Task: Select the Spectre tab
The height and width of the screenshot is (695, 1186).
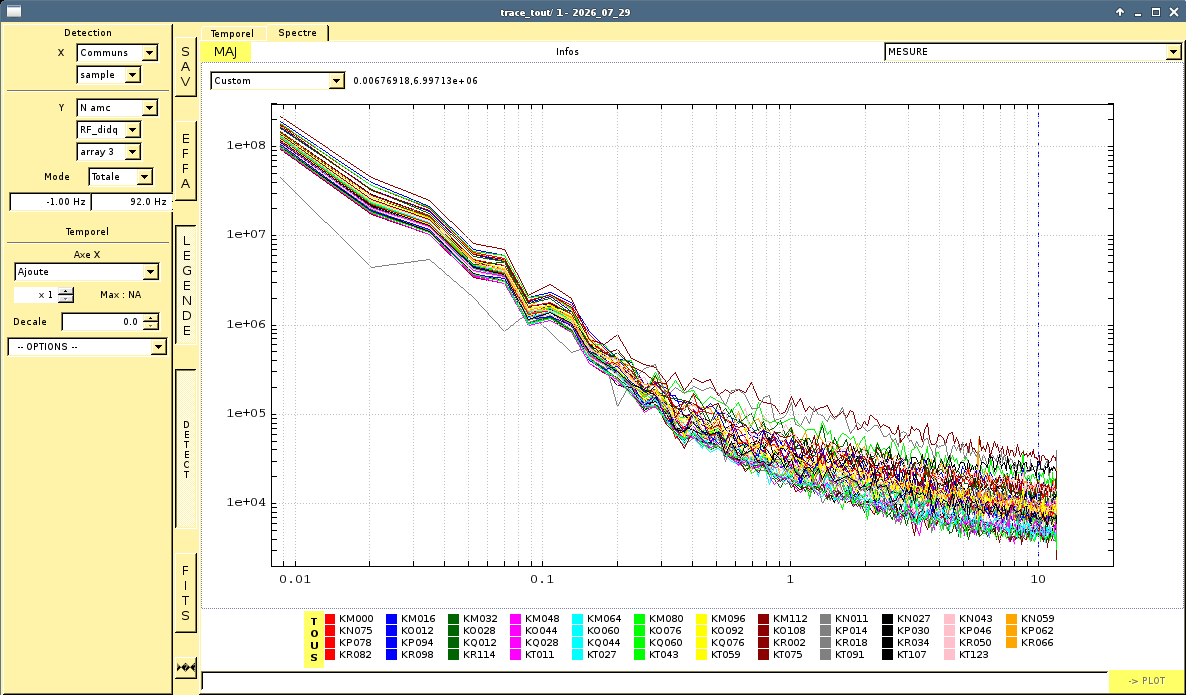Action: [297, 33]
